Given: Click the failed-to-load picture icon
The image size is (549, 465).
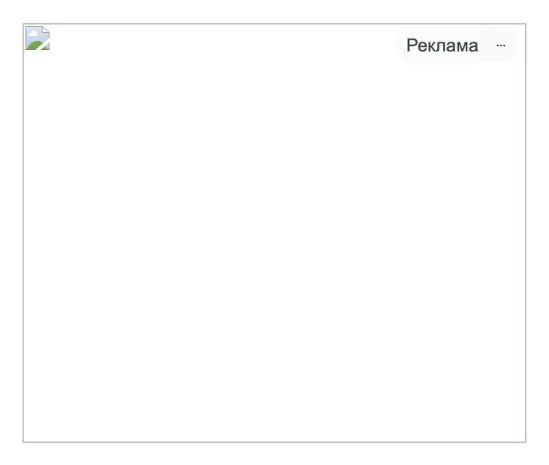Looking at the screenshot, I should pos(37,38).
